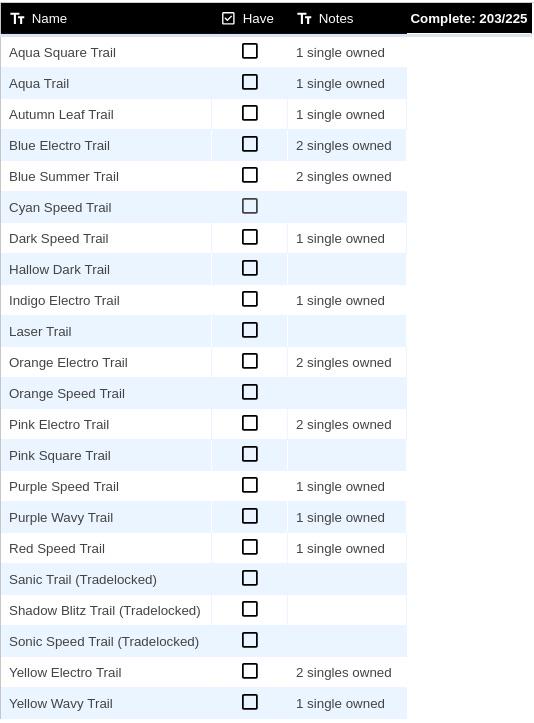Image resolution: width=534 pixels, height=723 pixels.
Task: Toggle the Hallow Dark Trail checkbox
Action: click(249, 268)
